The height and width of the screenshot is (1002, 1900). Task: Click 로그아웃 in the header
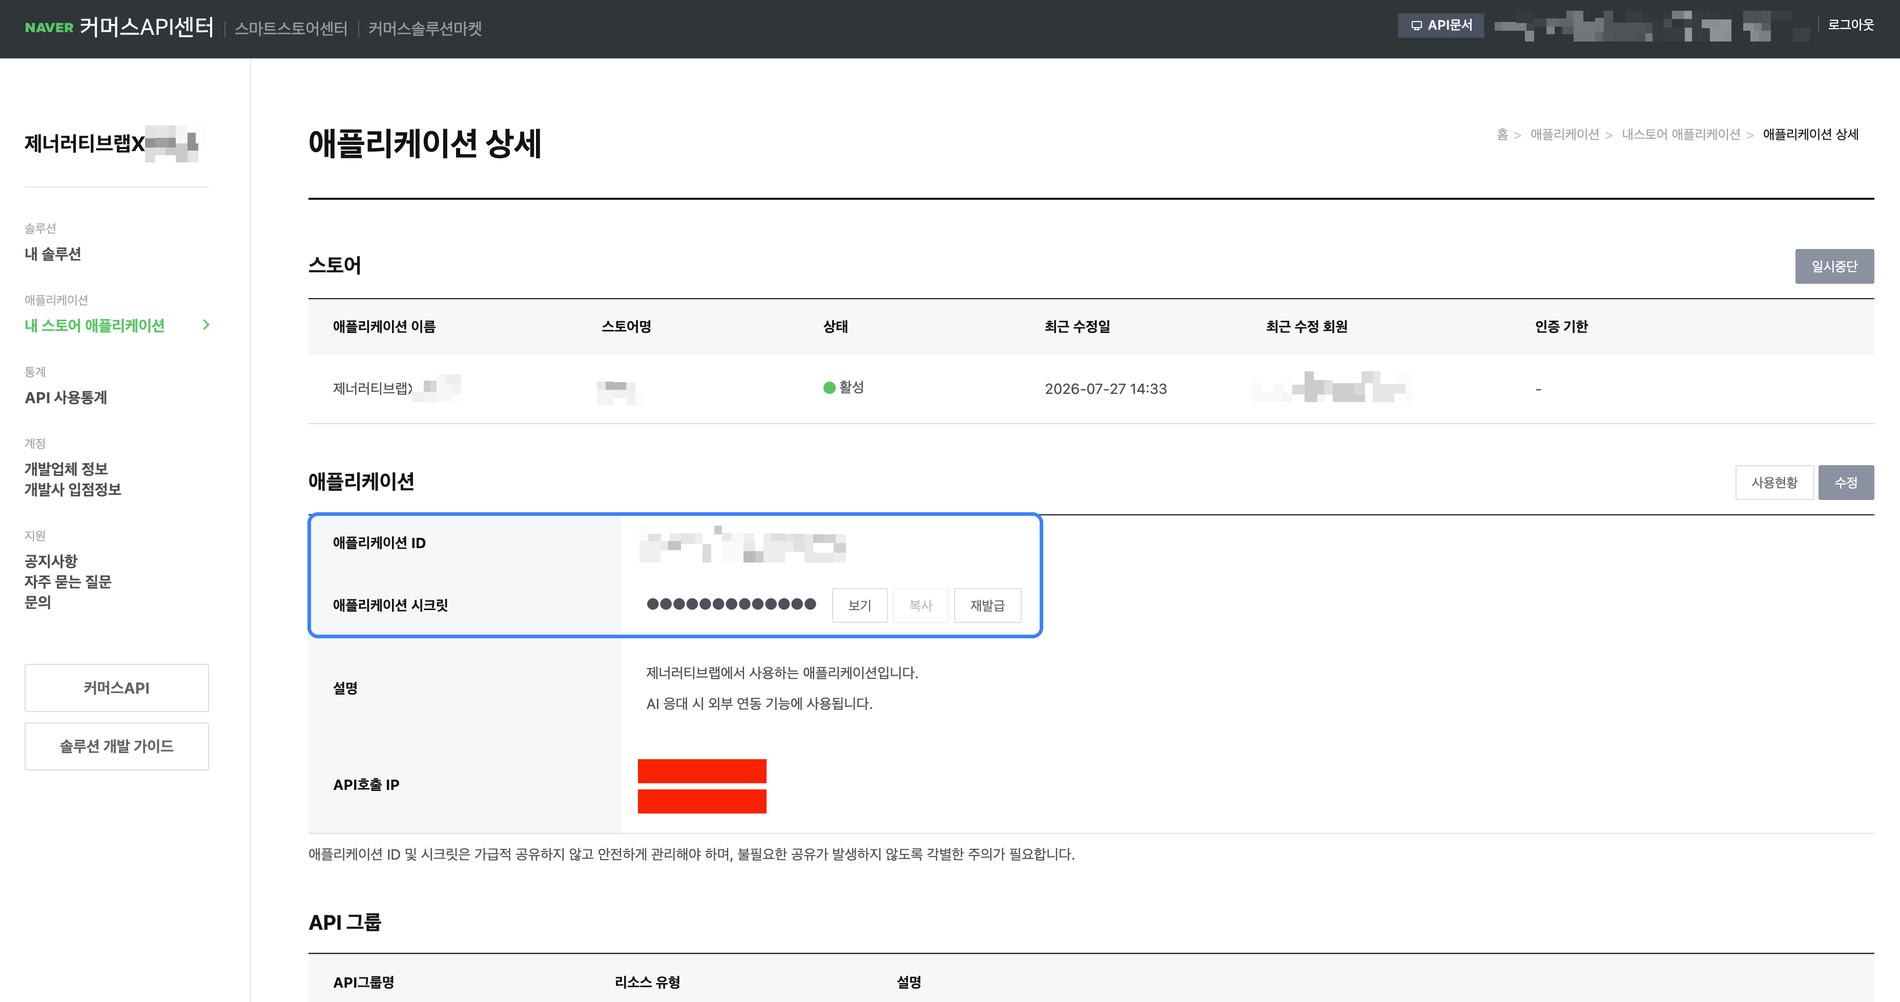(x=1850, y=25)
